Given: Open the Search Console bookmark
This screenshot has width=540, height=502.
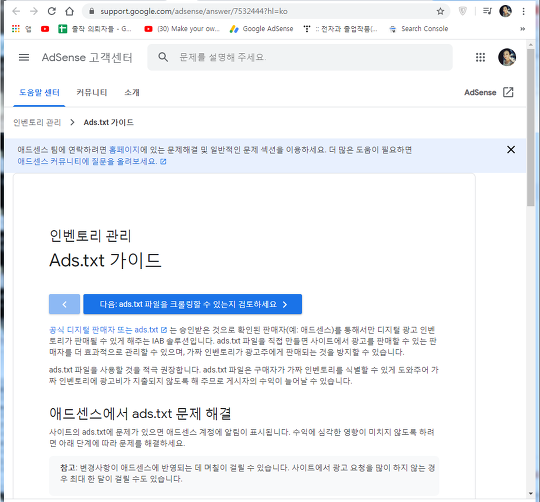Looking at the screenshot, I should click(x=418, y=29).
